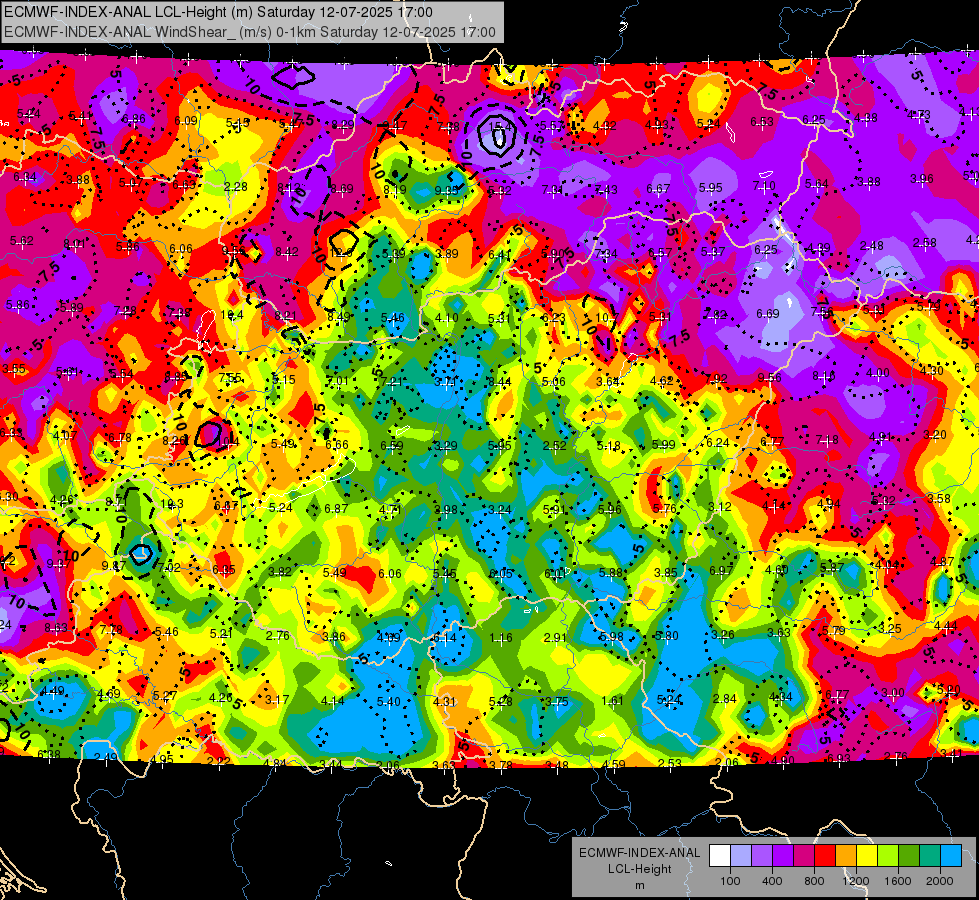Click the white swatch in the legend

tap(720, 856)
